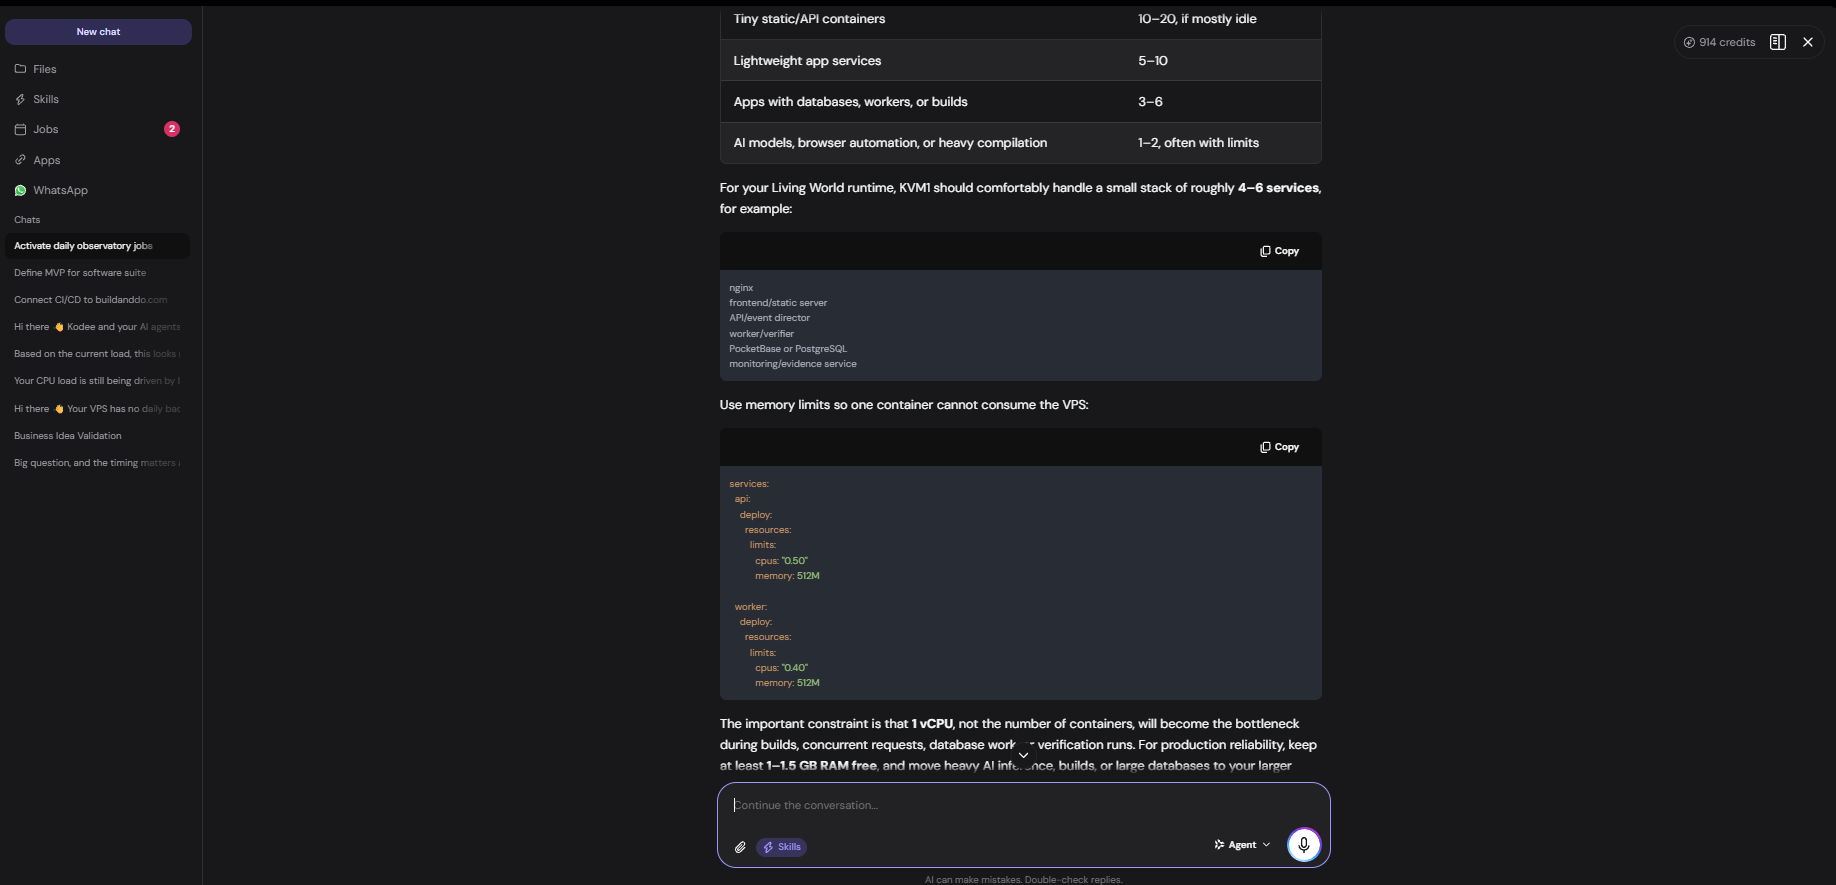This screenshot has width=1836, height=885.
Task: Click the '10–20, if mostly idle' table value
Action: 1197,19
